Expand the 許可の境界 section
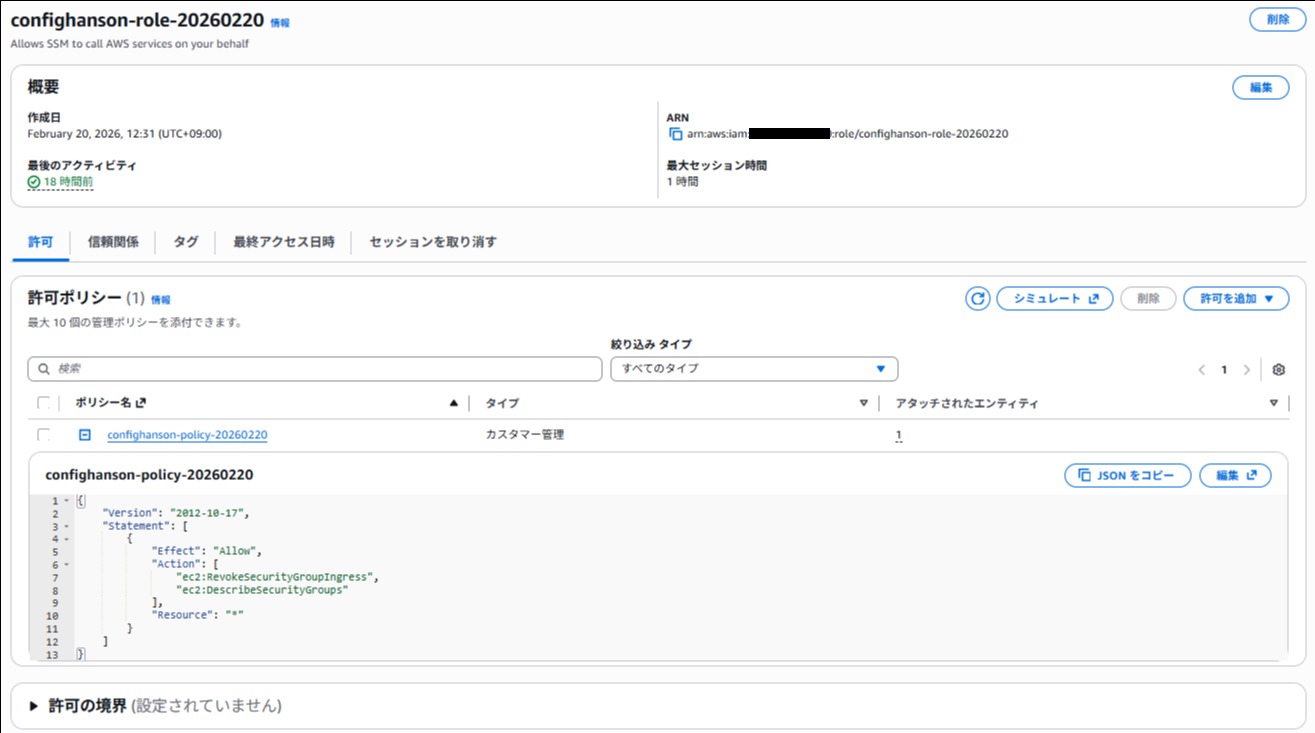 coord(34,706)
